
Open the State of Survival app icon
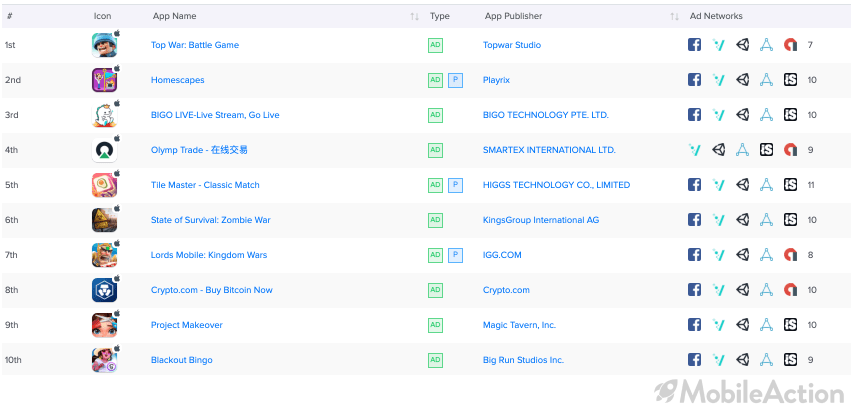pos(104,220)
